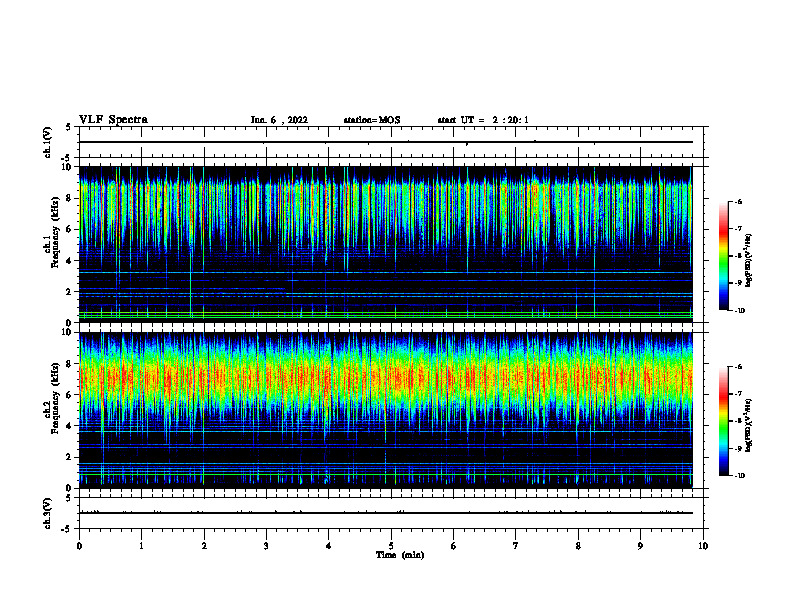This screenshot has width=792, height=612.
Task: Click the "VLF Spectra" plot title
Action: (113, 120)
